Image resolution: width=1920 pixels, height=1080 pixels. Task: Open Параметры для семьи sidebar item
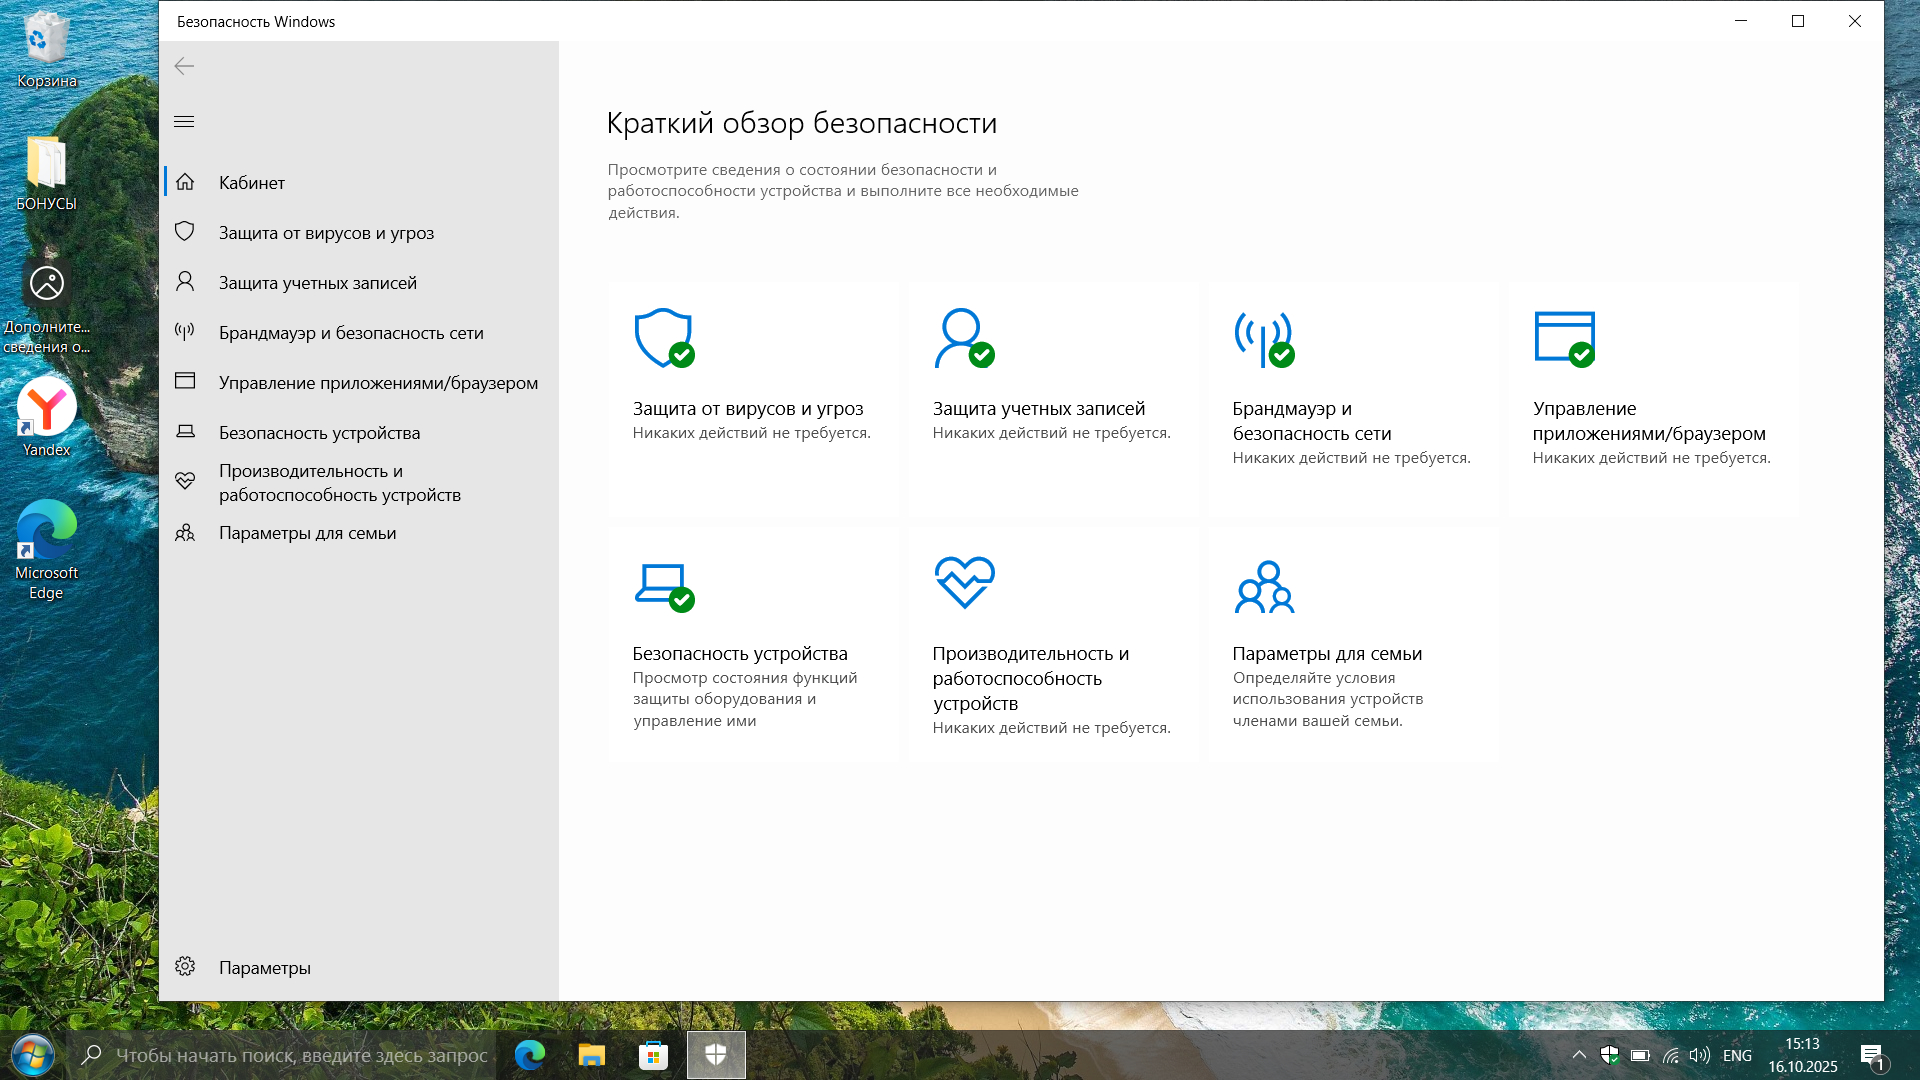pyautogui.click(x=307, y=533)
